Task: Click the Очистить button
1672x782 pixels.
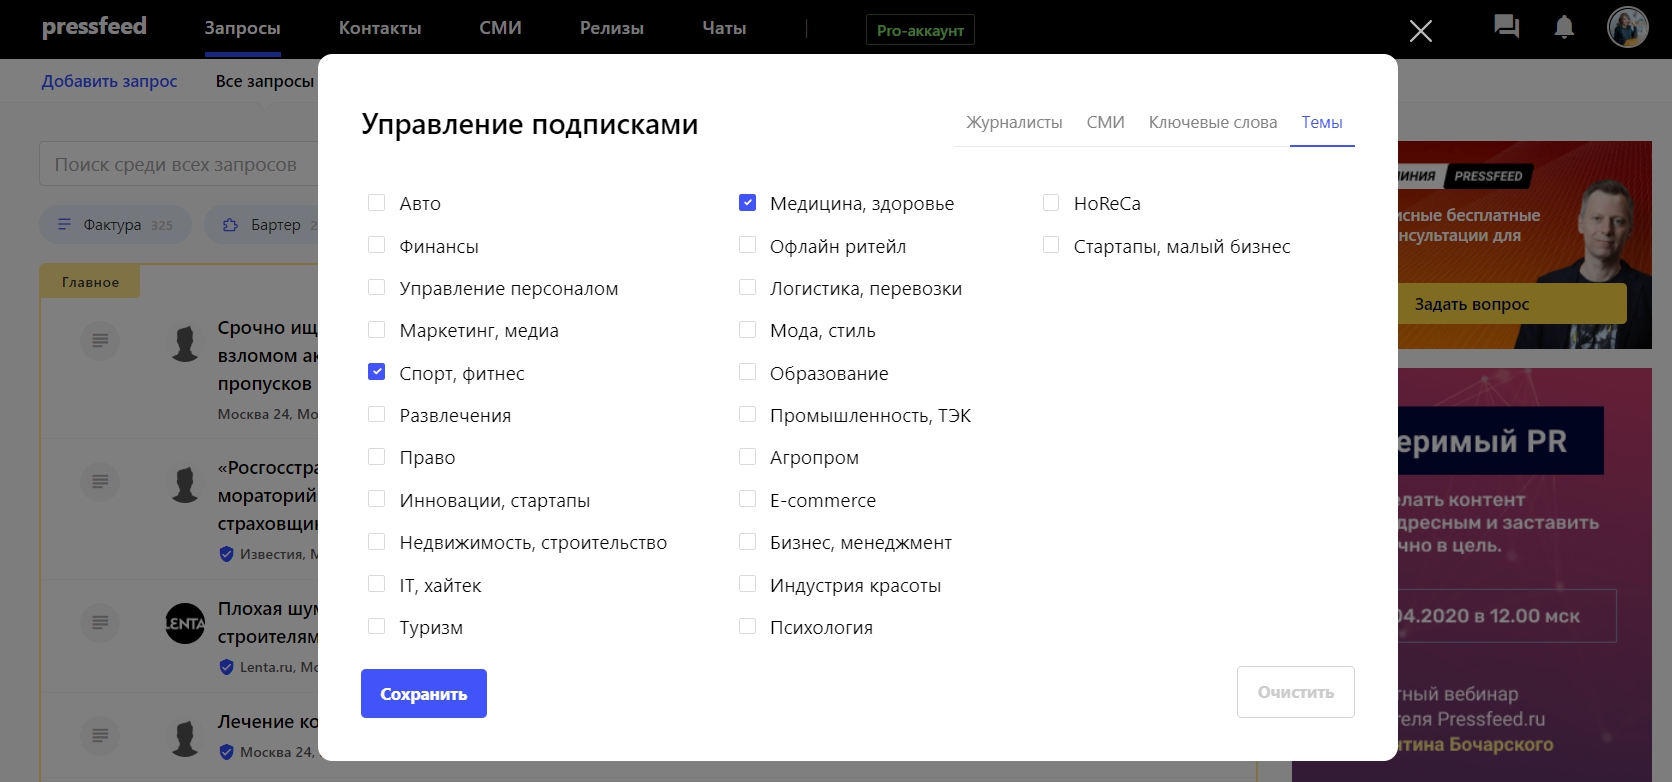Action: point(1295,692)
